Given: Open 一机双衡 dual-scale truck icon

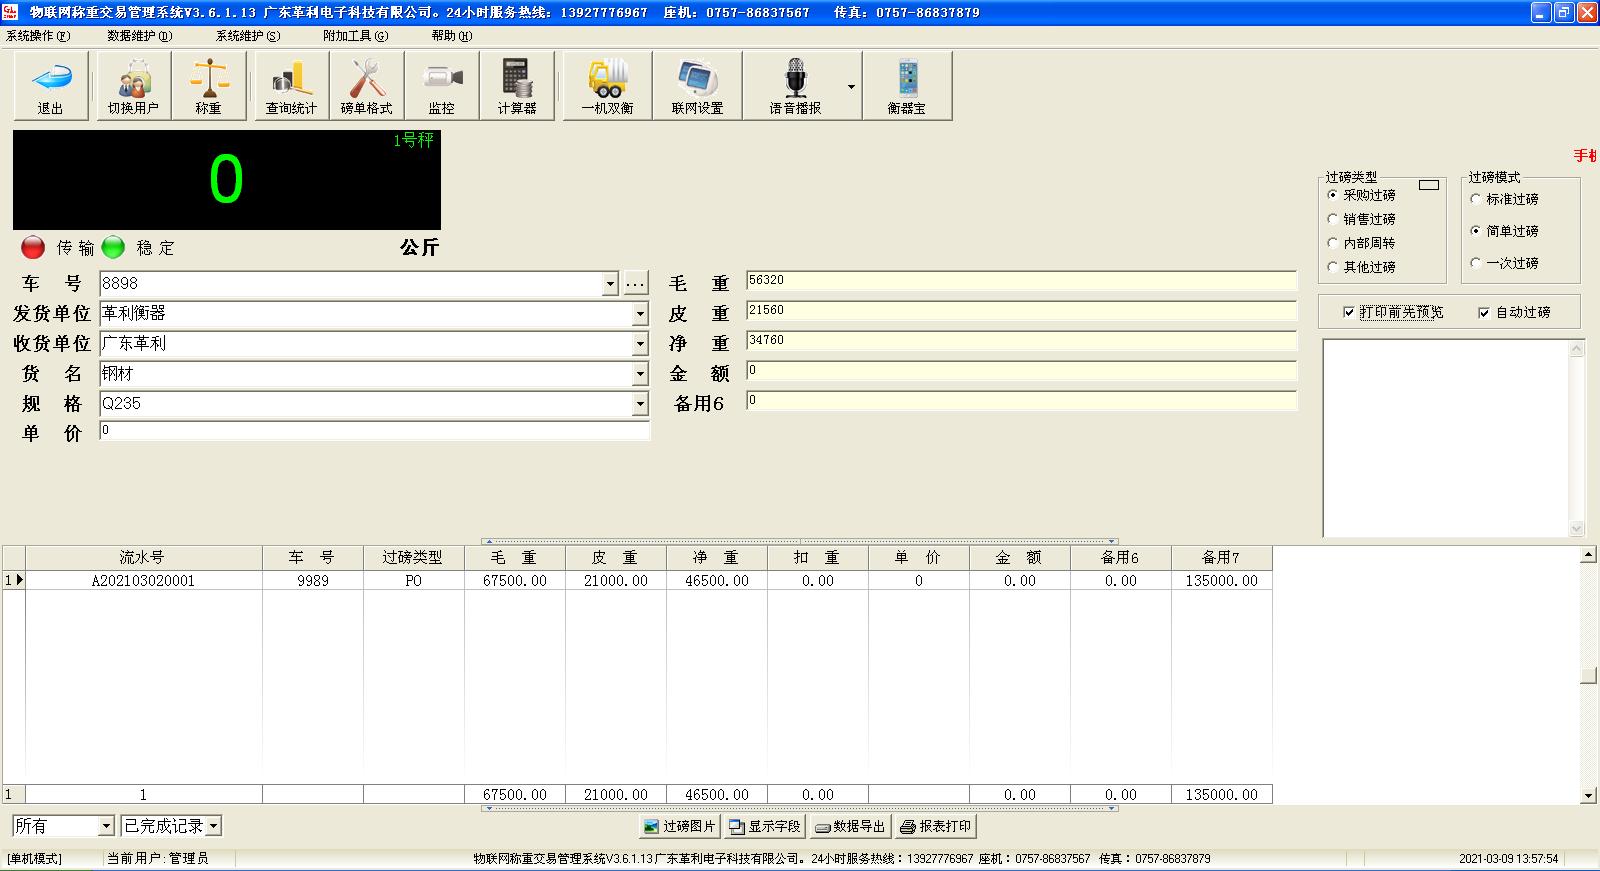Looking at the screenshot, I should 607,86.
